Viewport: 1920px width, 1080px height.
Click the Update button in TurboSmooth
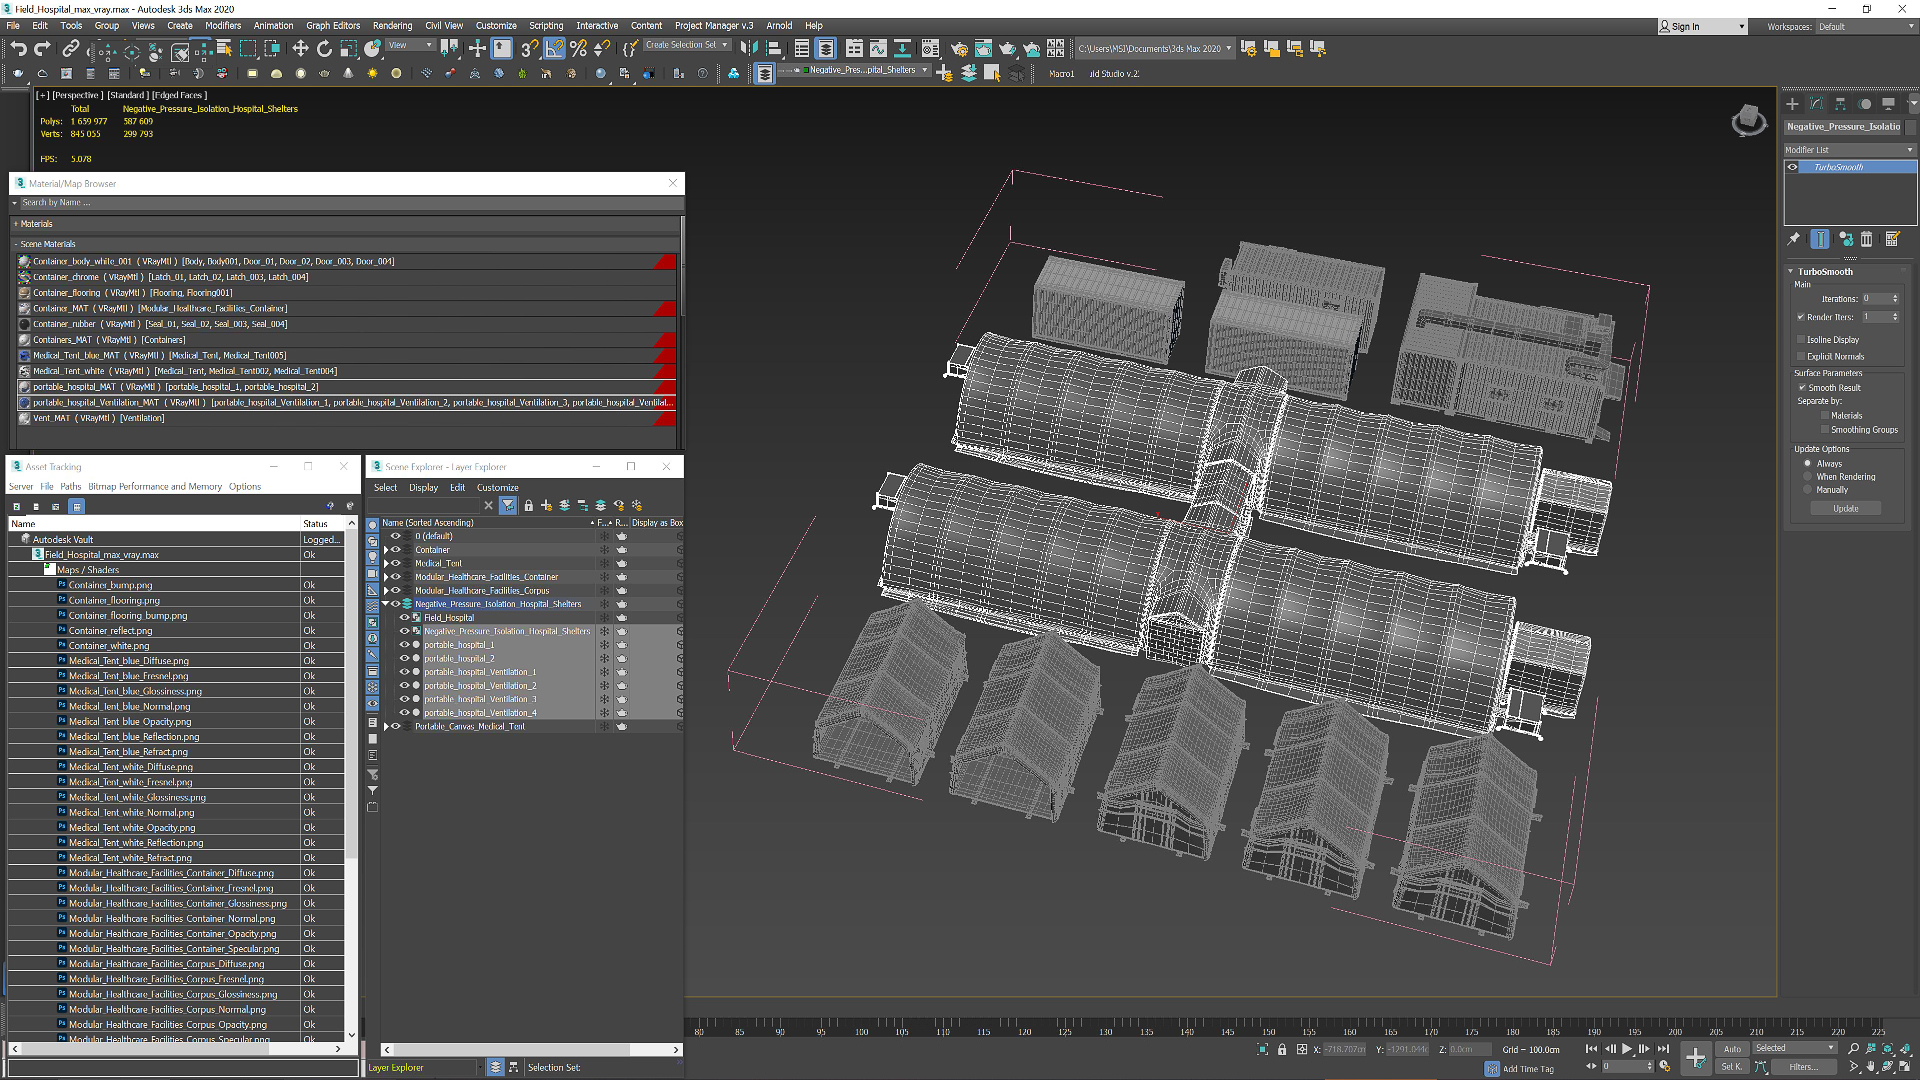1846,509
